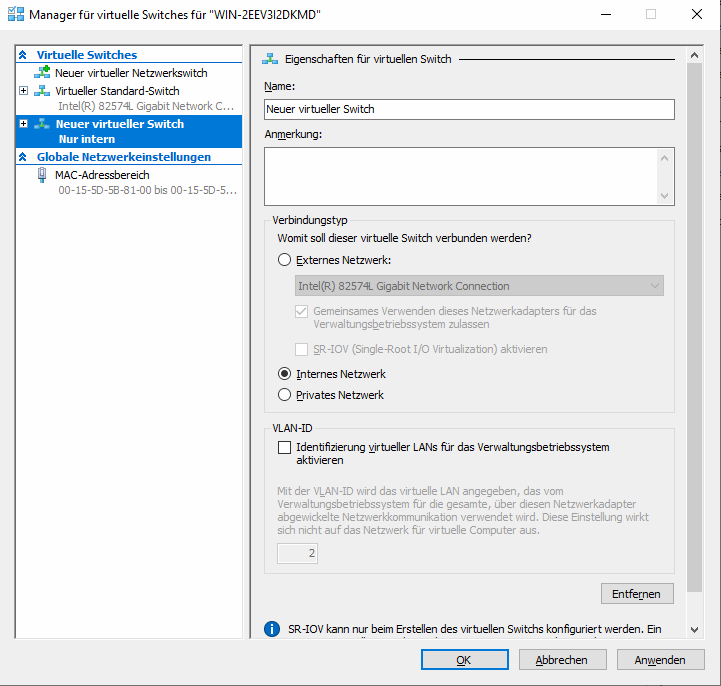Click the new virtual network switch icon
The height and width of the screenshot is (686, 721).
tap(42, 72)
